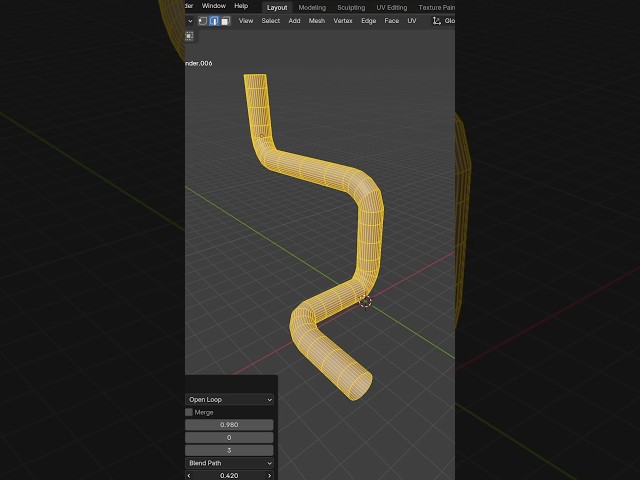
Task: Select the Select Box tool icon
Action: (x=189, y=36)
